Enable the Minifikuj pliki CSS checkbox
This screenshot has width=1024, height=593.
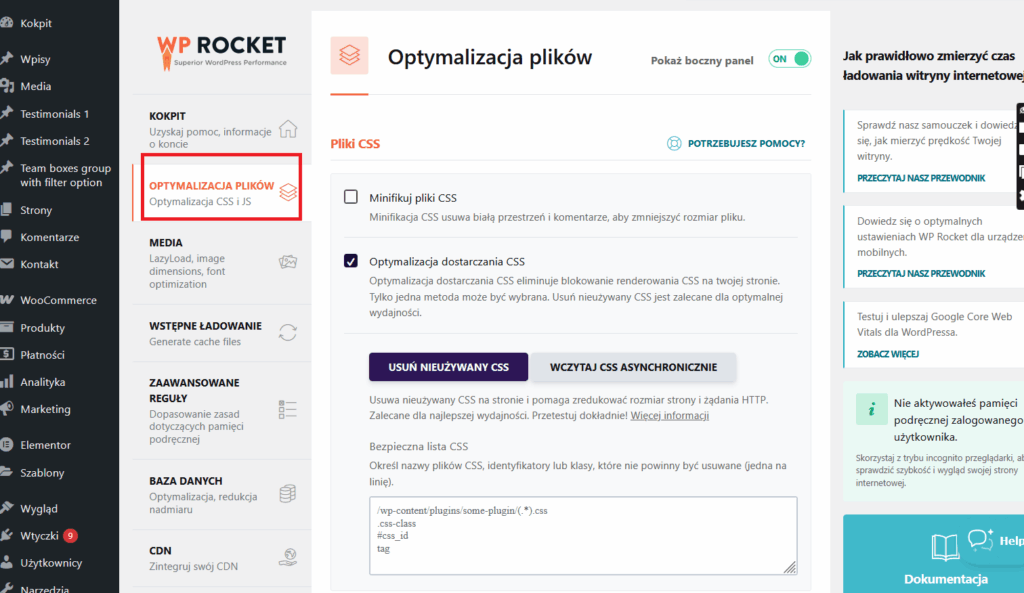tap(351, 197)
